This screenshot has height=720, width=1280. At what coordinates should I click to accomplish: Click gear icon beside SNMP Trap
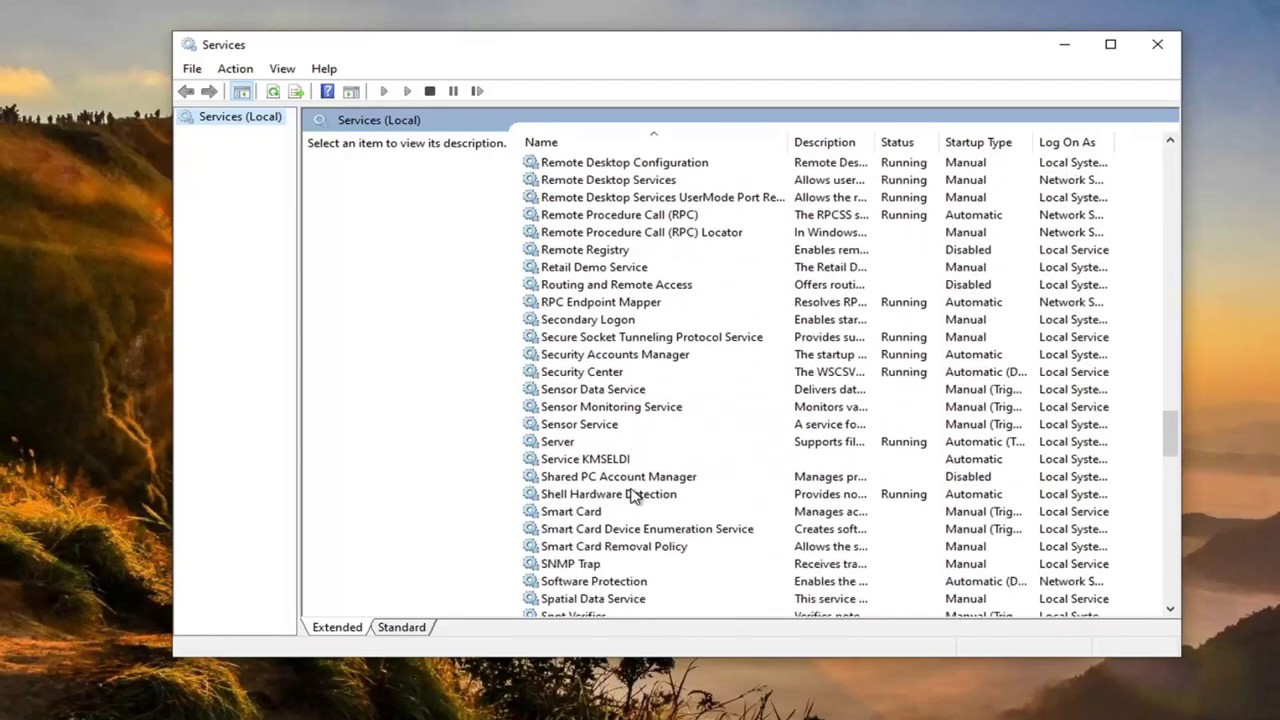[530, 564]
